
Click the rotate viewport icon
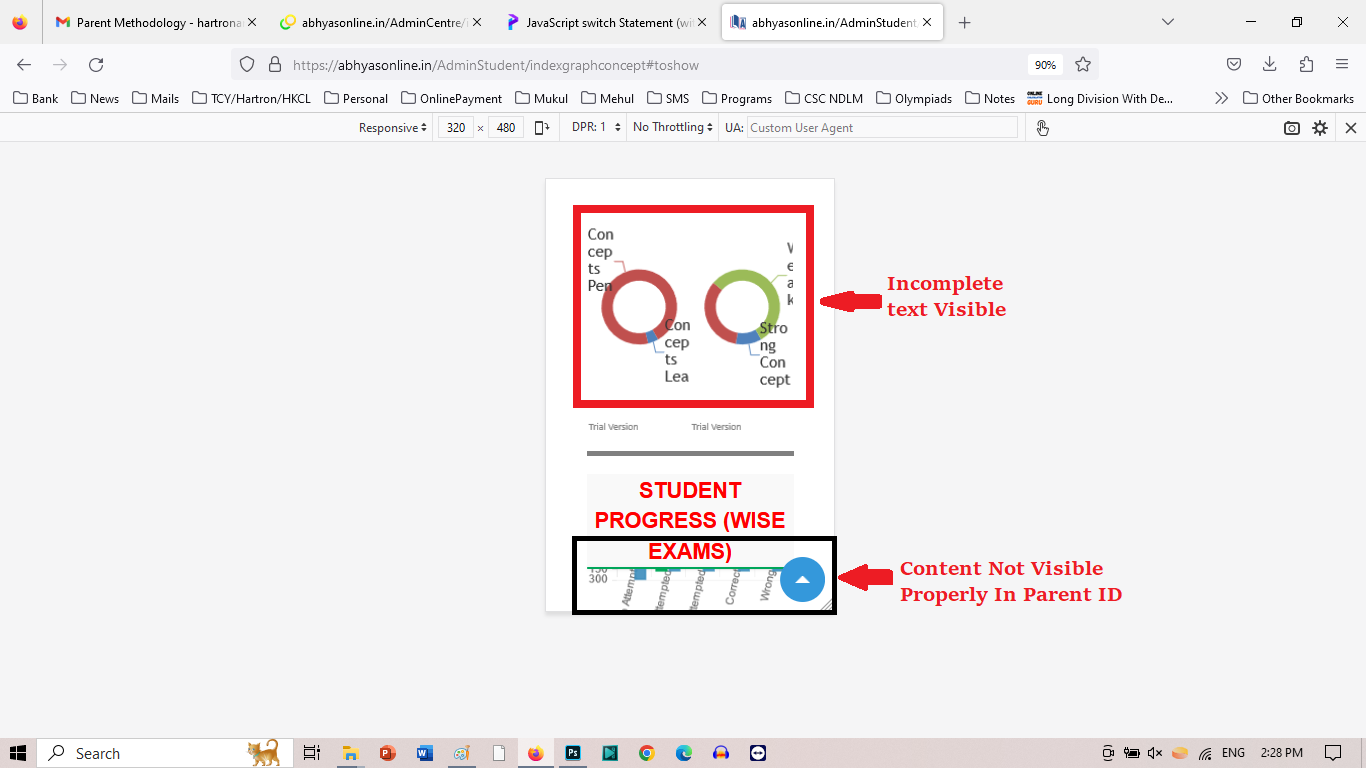[x=542, y=128]
